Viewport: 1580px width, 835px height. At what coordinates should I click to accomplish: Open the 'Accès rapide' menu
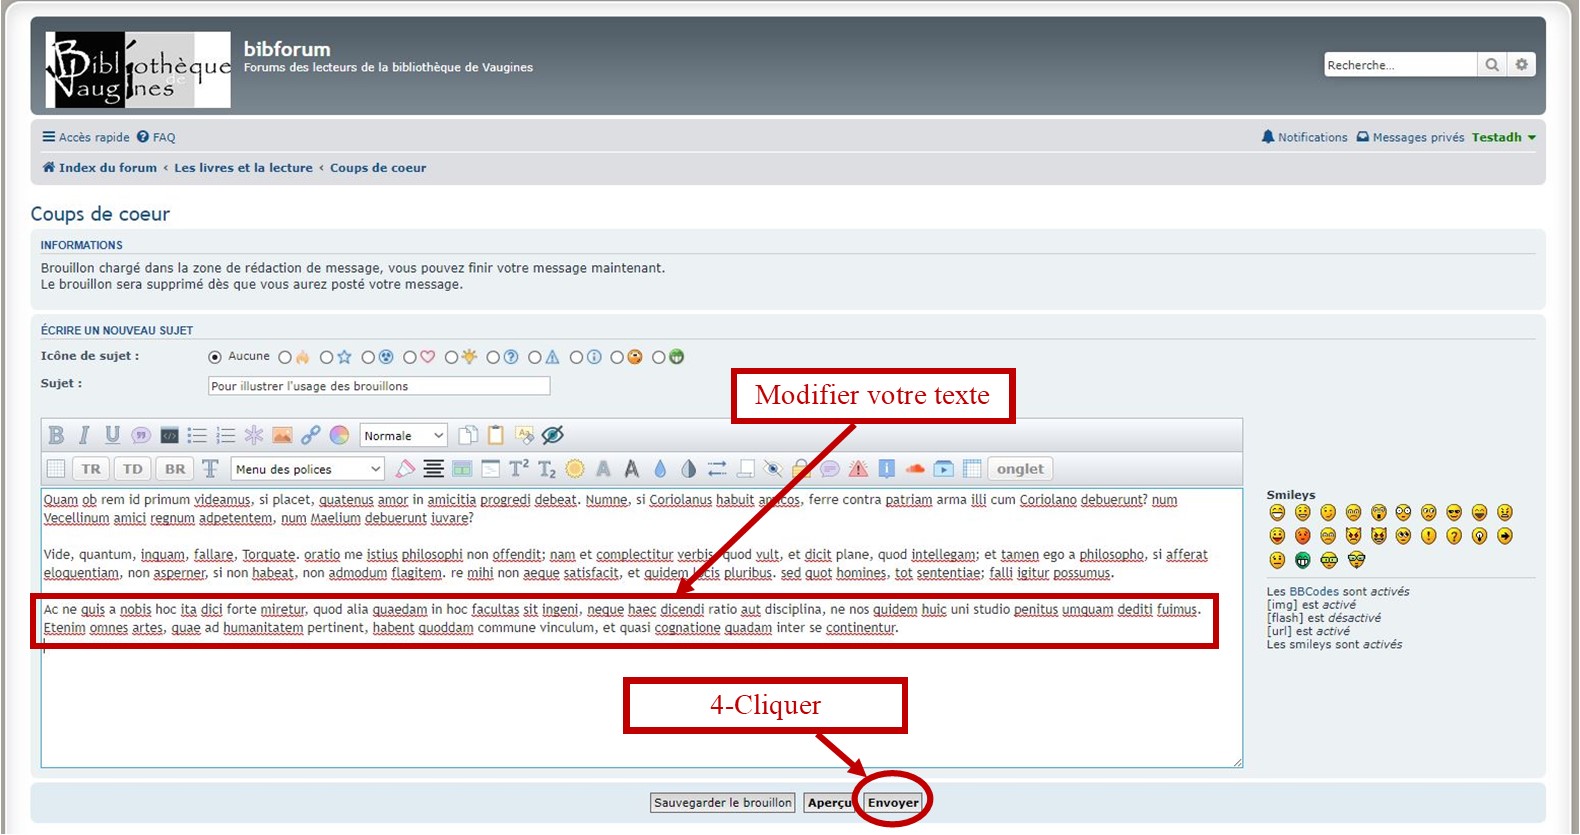[86, 137]
